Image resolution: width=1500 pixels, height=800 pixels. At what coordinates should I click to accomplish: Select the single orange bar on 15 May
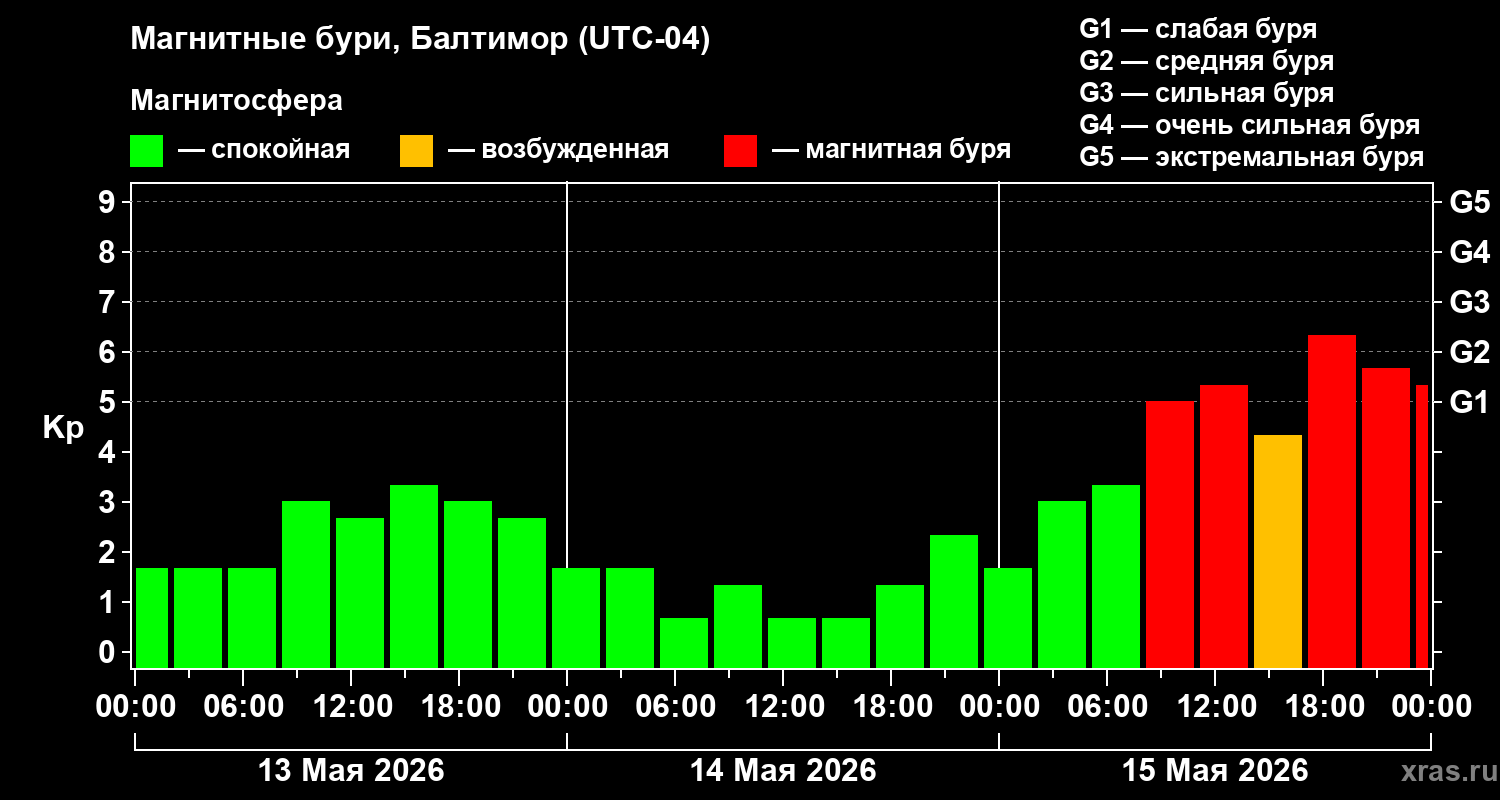[1278, 551]
